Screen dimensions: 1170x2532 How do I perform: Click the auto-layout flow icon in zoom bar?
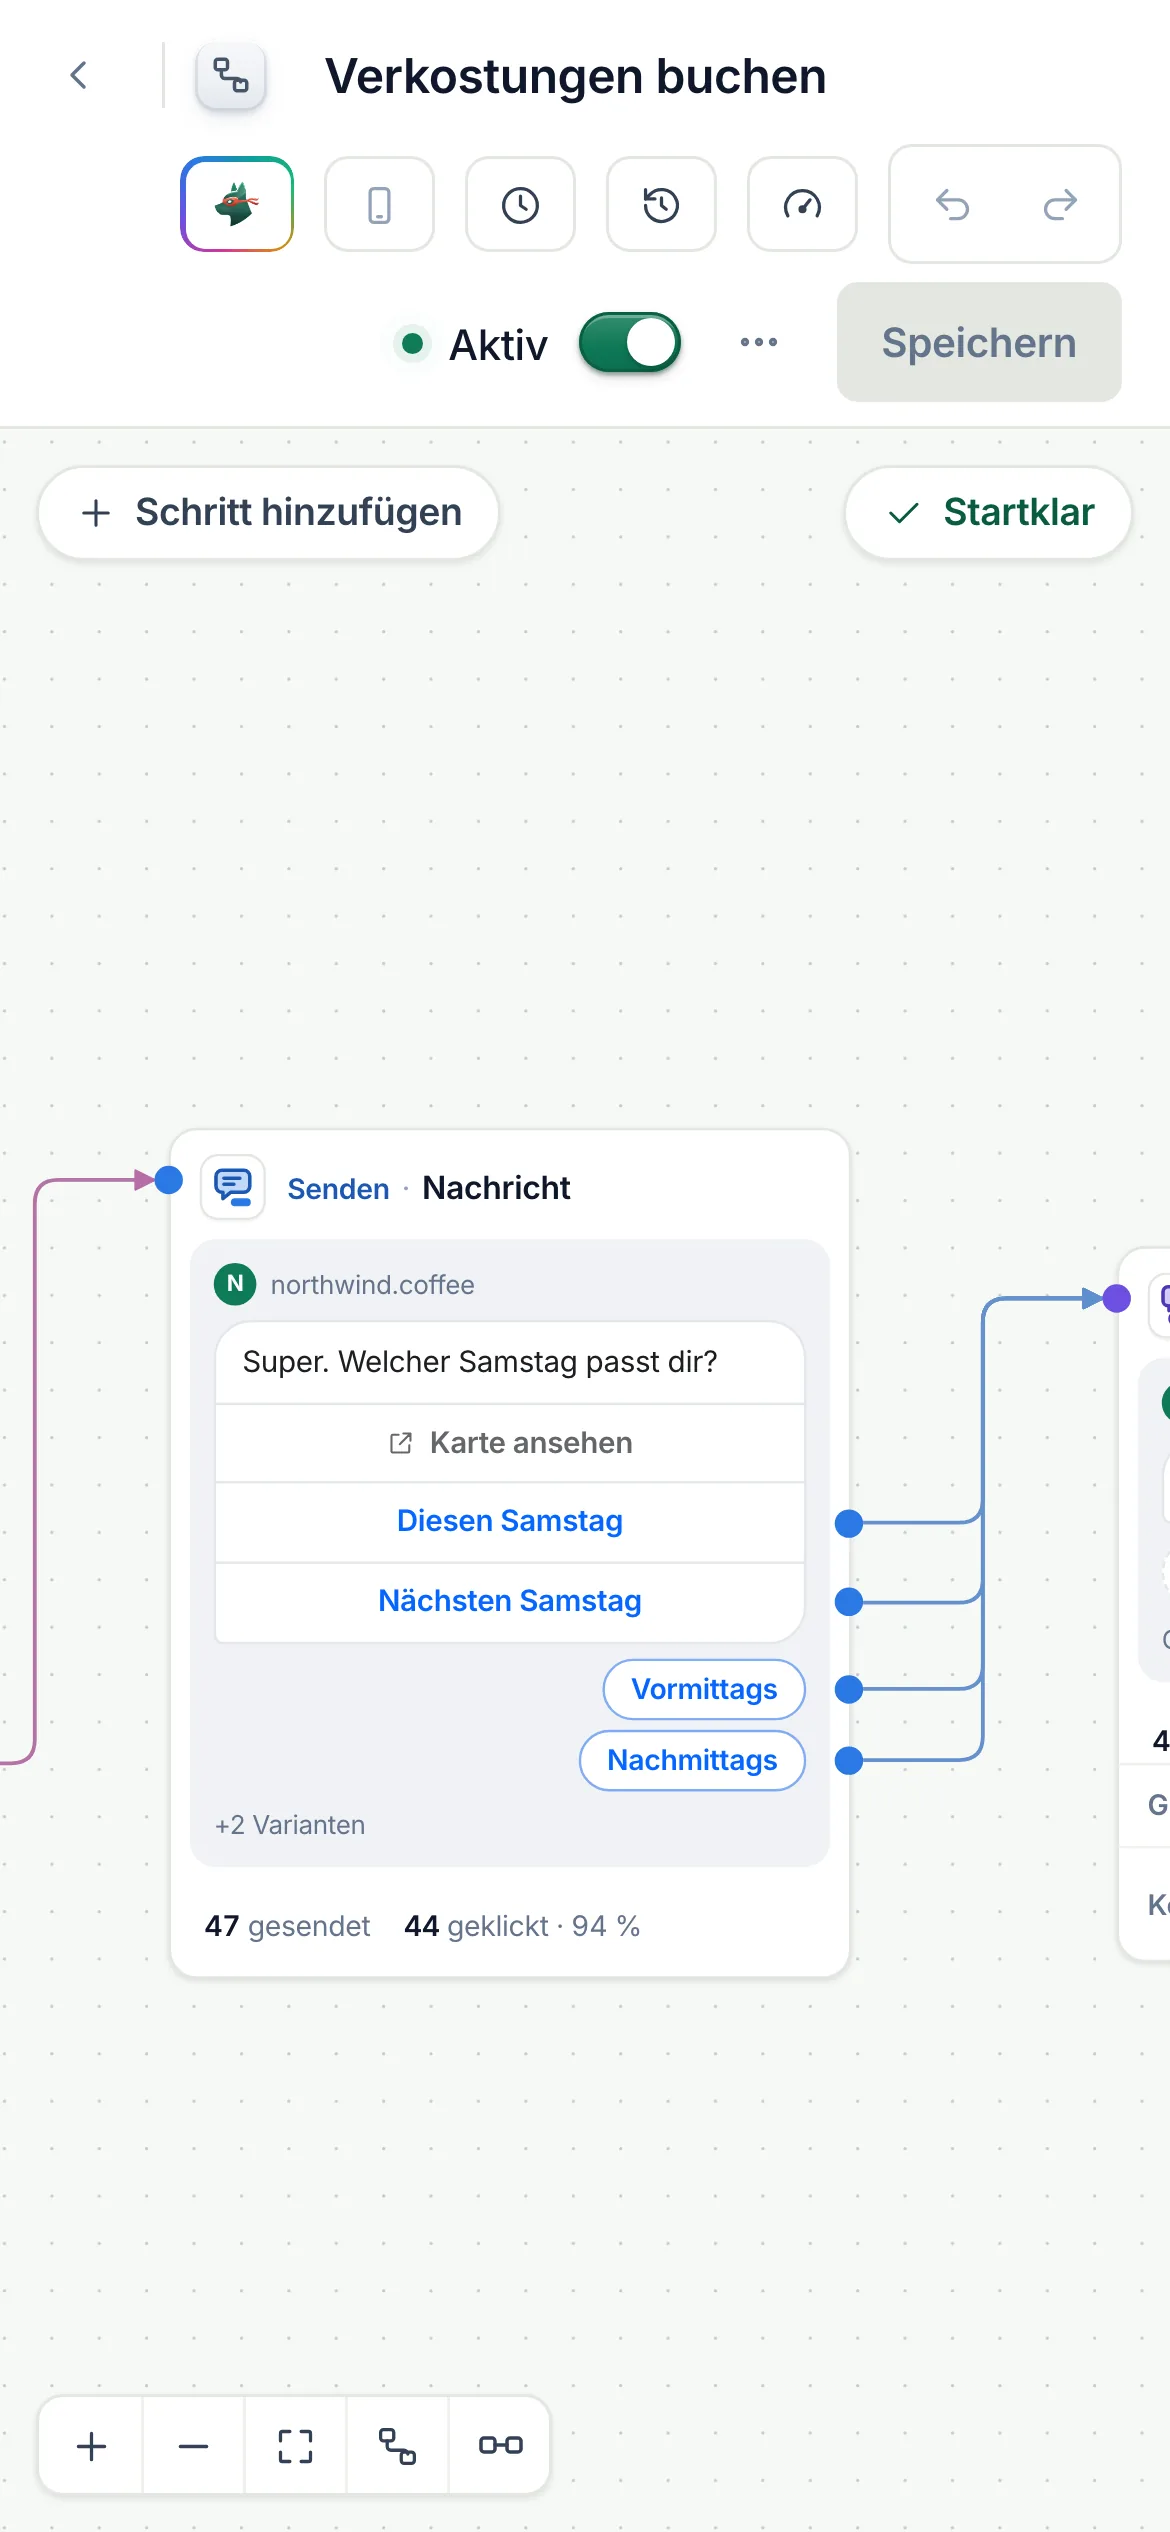397,2446
